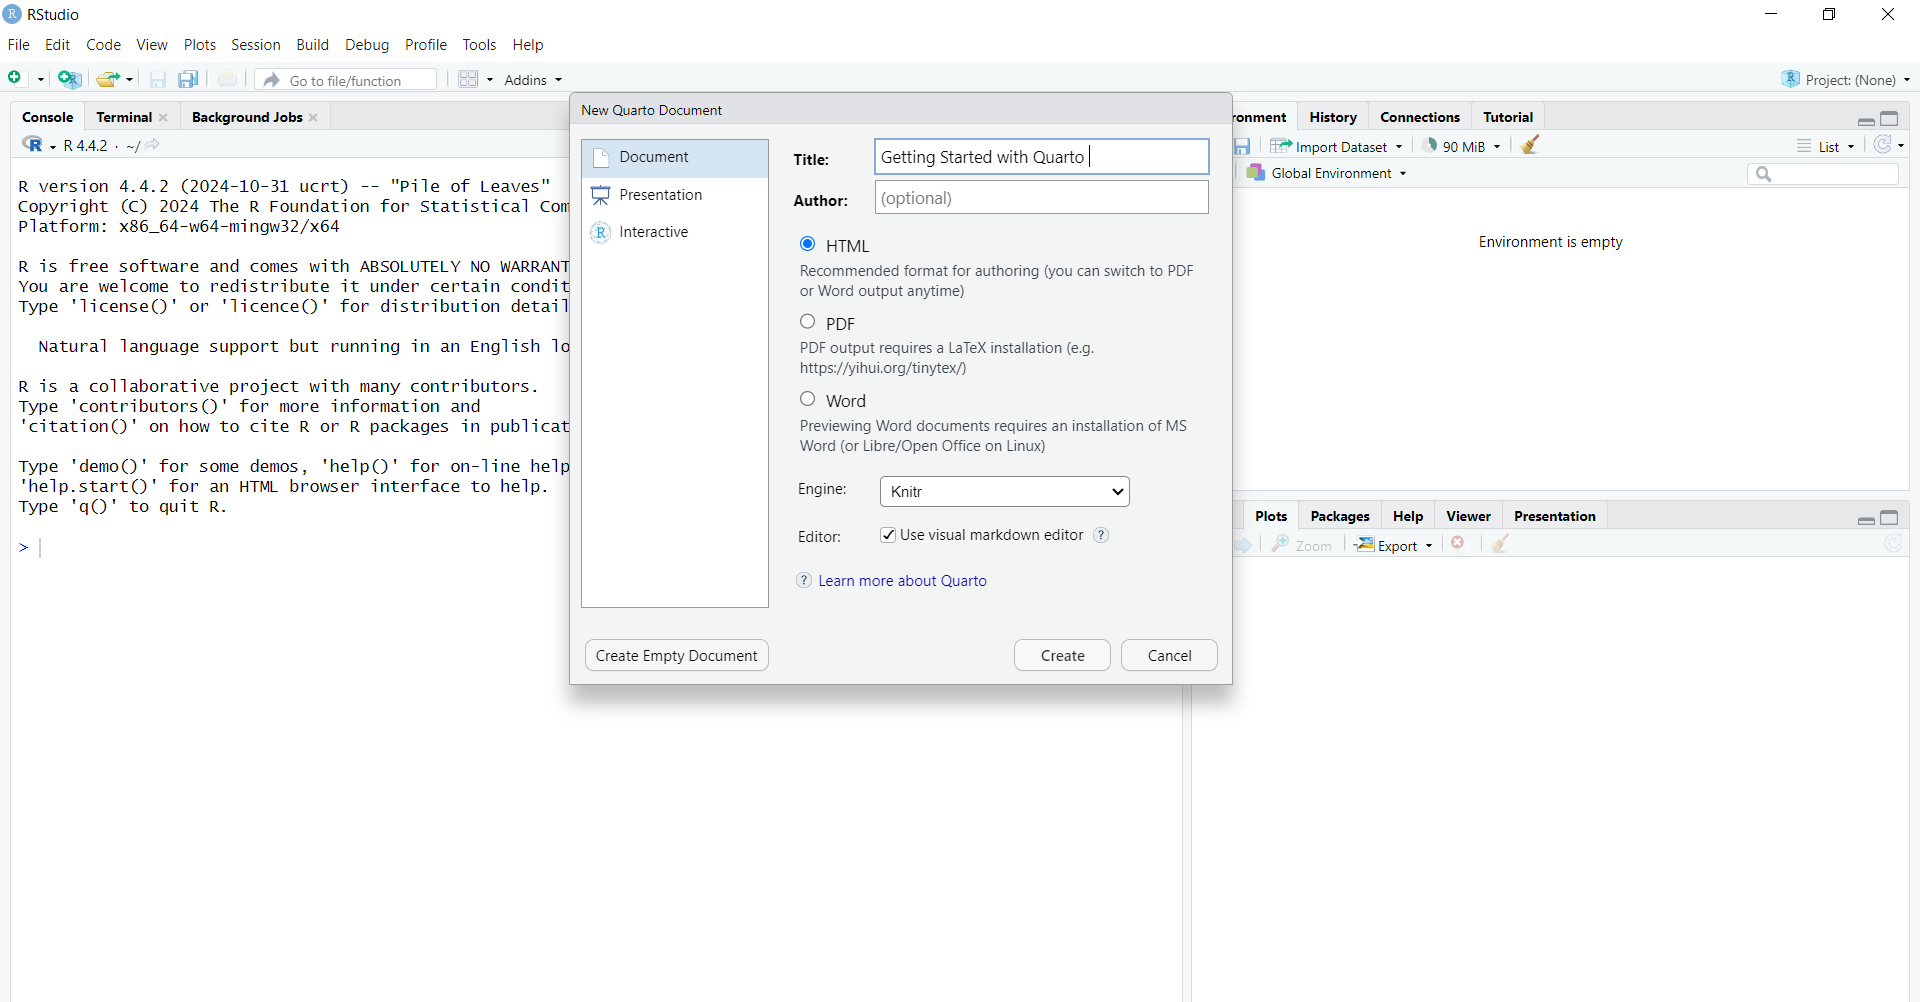
Task: Minimize the Plots pane
Action: click(1866, 519)
